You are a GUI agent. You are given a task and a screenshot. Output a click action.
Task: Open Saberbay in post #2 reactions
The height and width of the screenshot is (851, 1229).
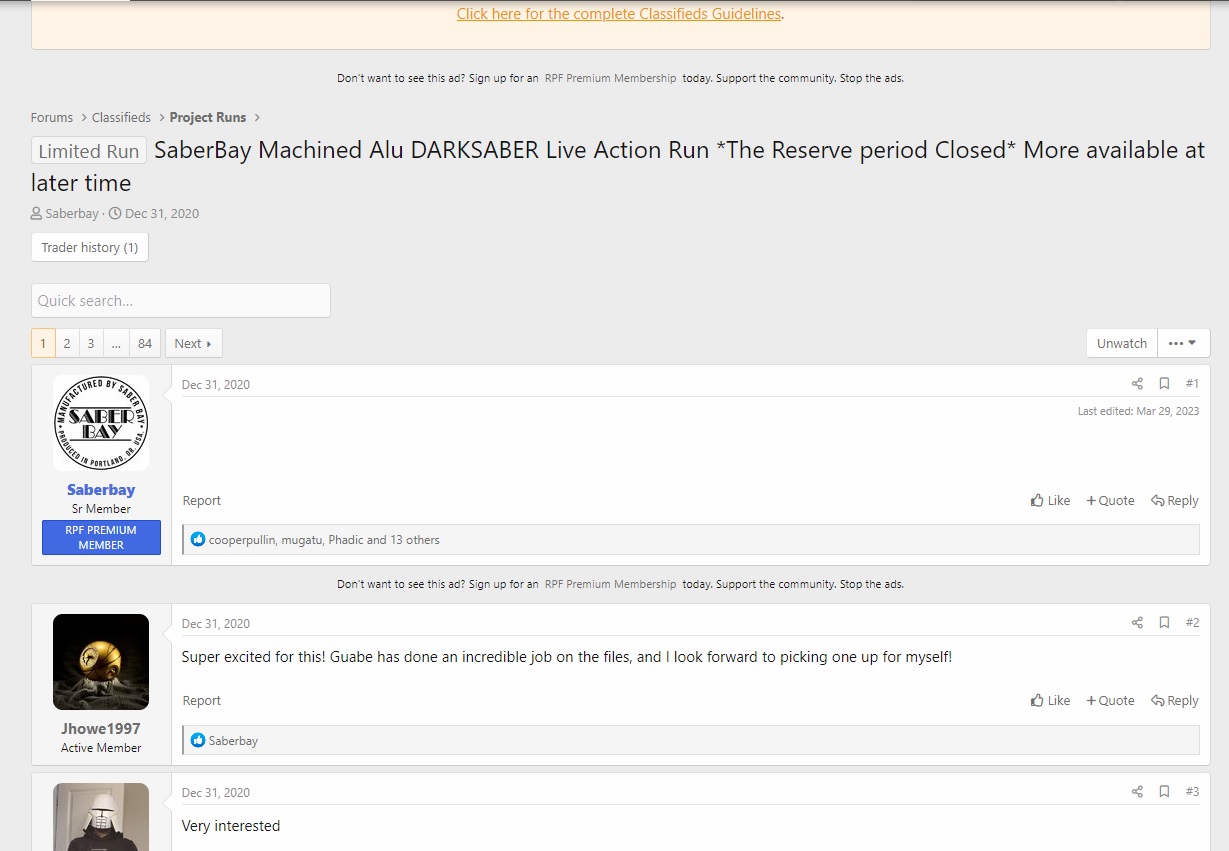233,741
